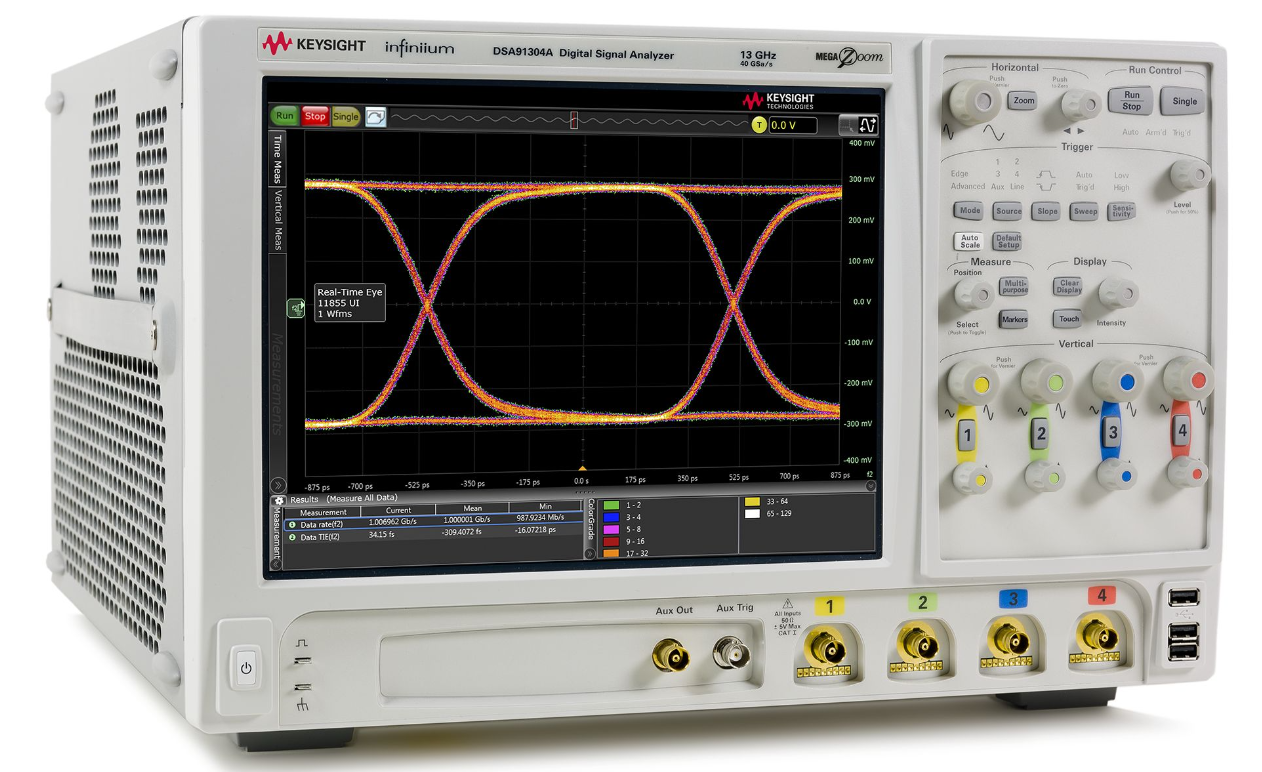The width and height of the screenshot is (1262, 772).
Task: Open the Time Meas side tab
Action: point(277,159)
